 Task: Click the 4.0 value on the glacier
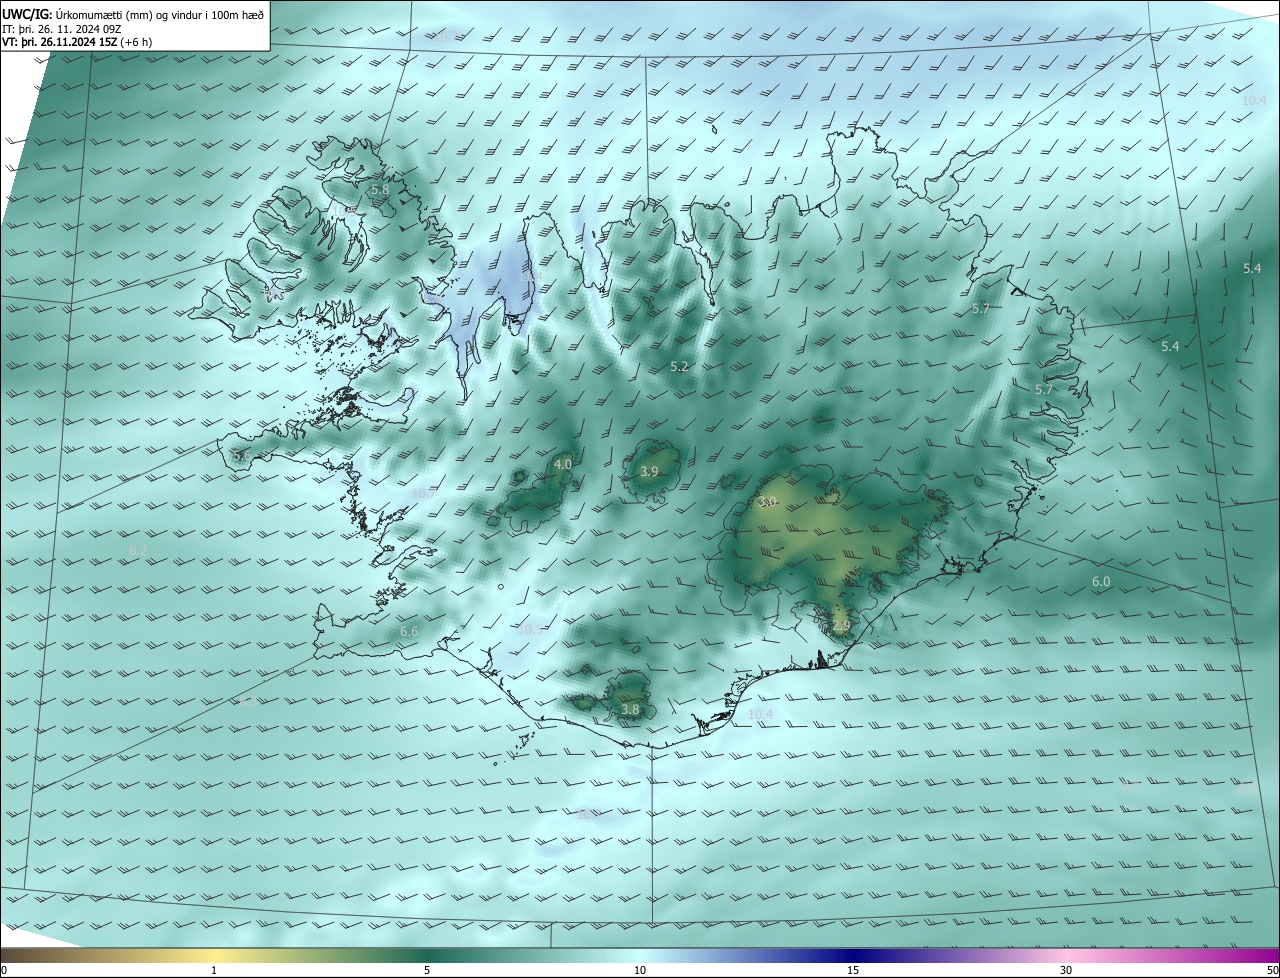(563, 464)
